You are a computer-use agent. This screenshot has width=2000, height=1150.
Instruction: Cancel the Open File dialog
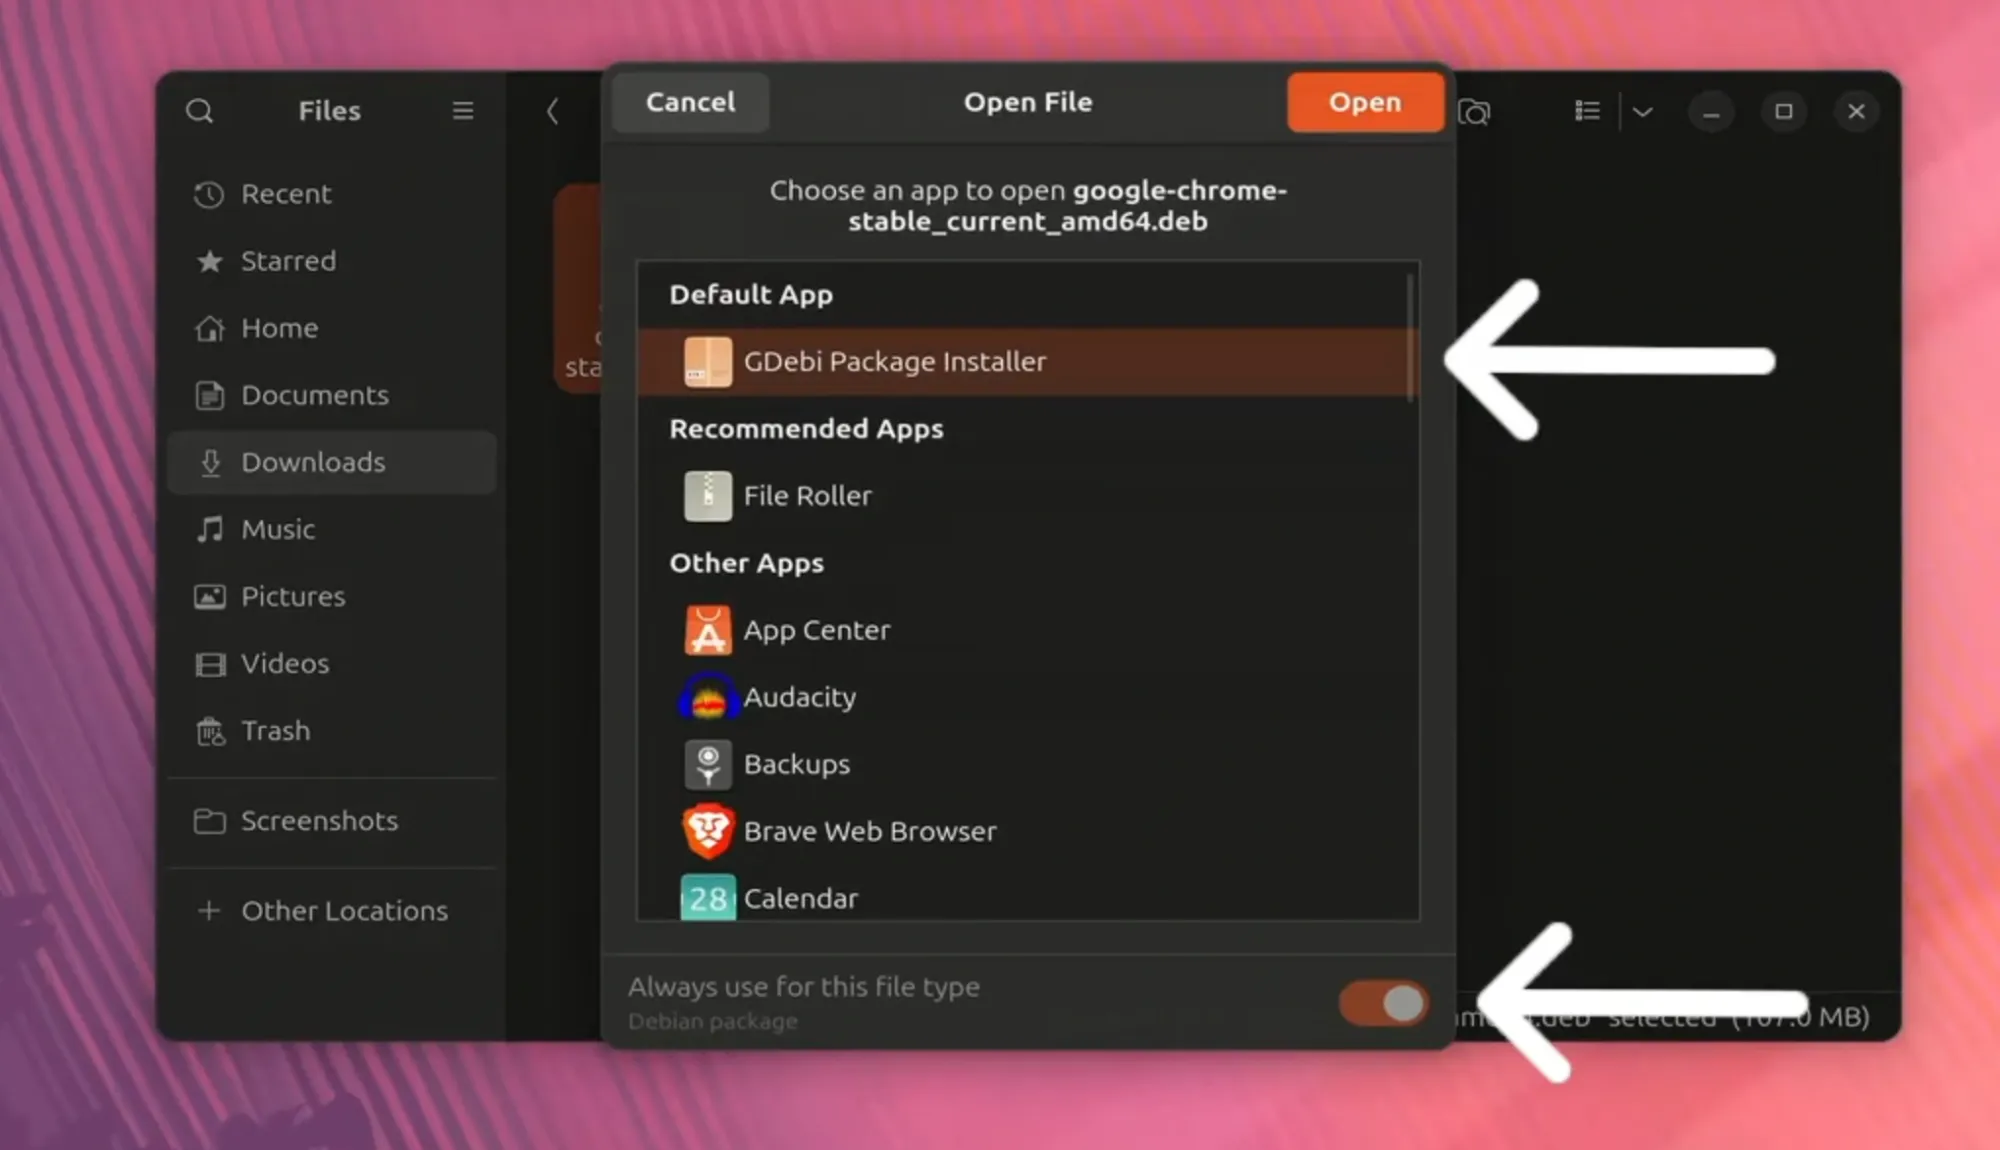(689, 101)
